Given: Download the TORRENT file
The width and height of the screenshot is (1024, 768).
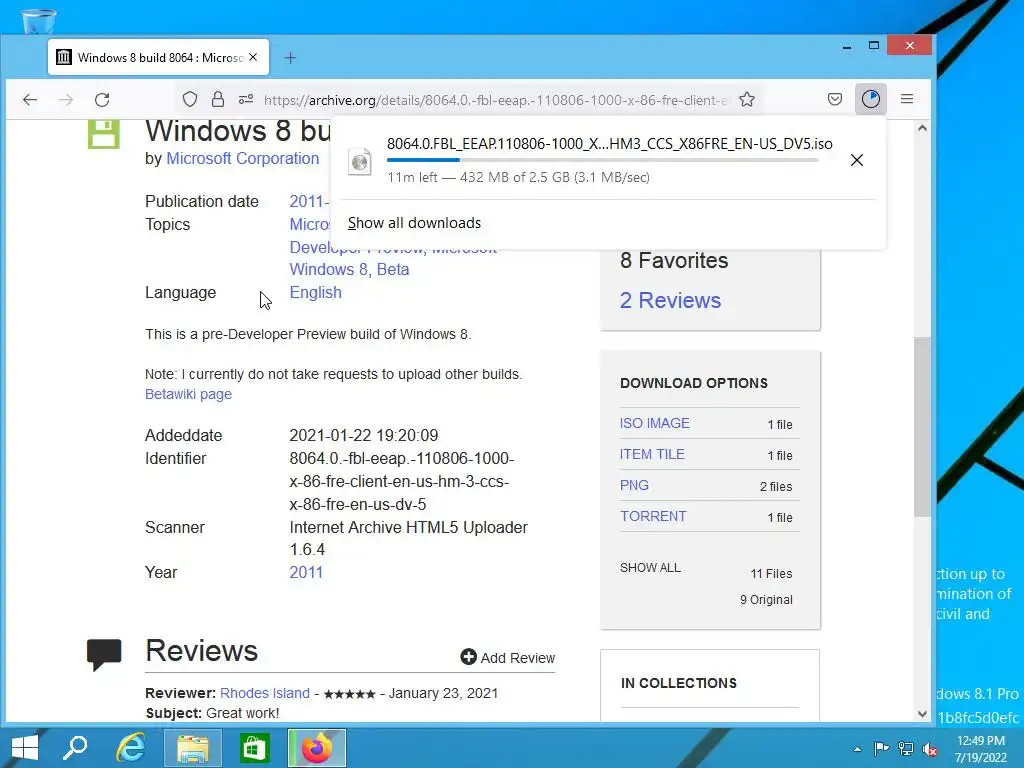Looking at the screenshot, I should tap(653, 517).
